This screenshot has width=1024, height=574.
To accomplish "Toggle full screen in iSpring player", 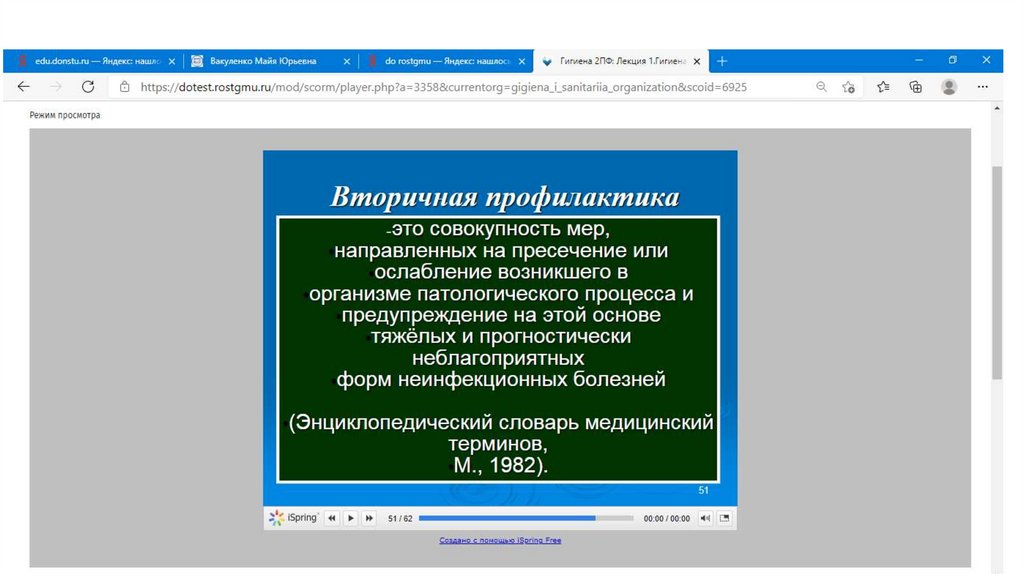I will click(724, 518).
